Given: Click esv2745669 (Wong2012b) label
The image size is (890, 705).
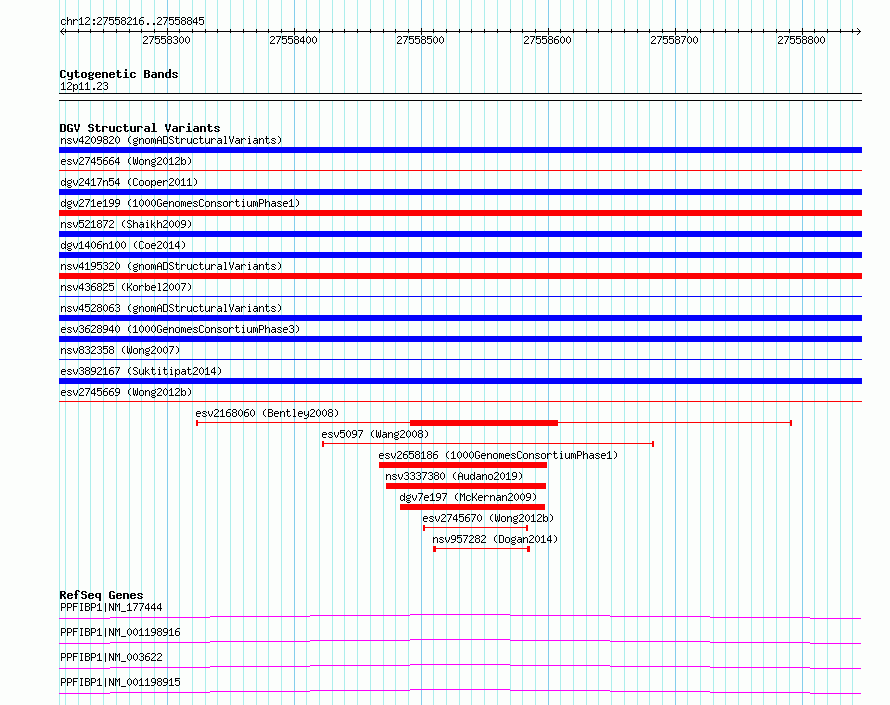Looking at the screenshot, I should coord(126,392).
